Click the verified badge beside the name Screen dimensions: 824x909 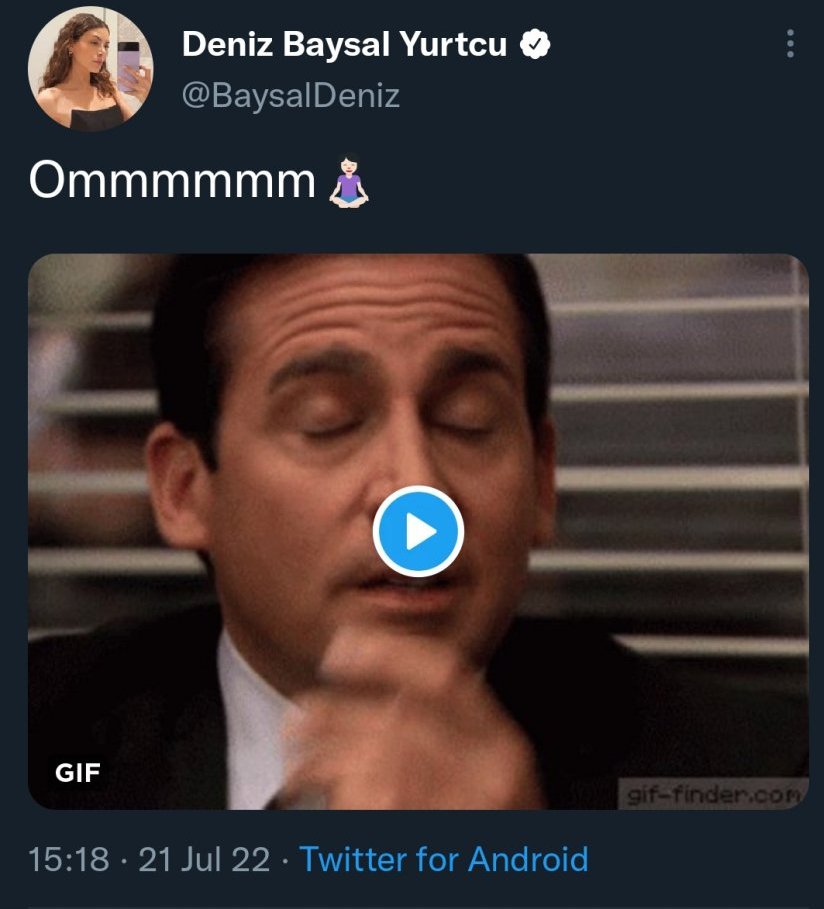coord(537,45)
